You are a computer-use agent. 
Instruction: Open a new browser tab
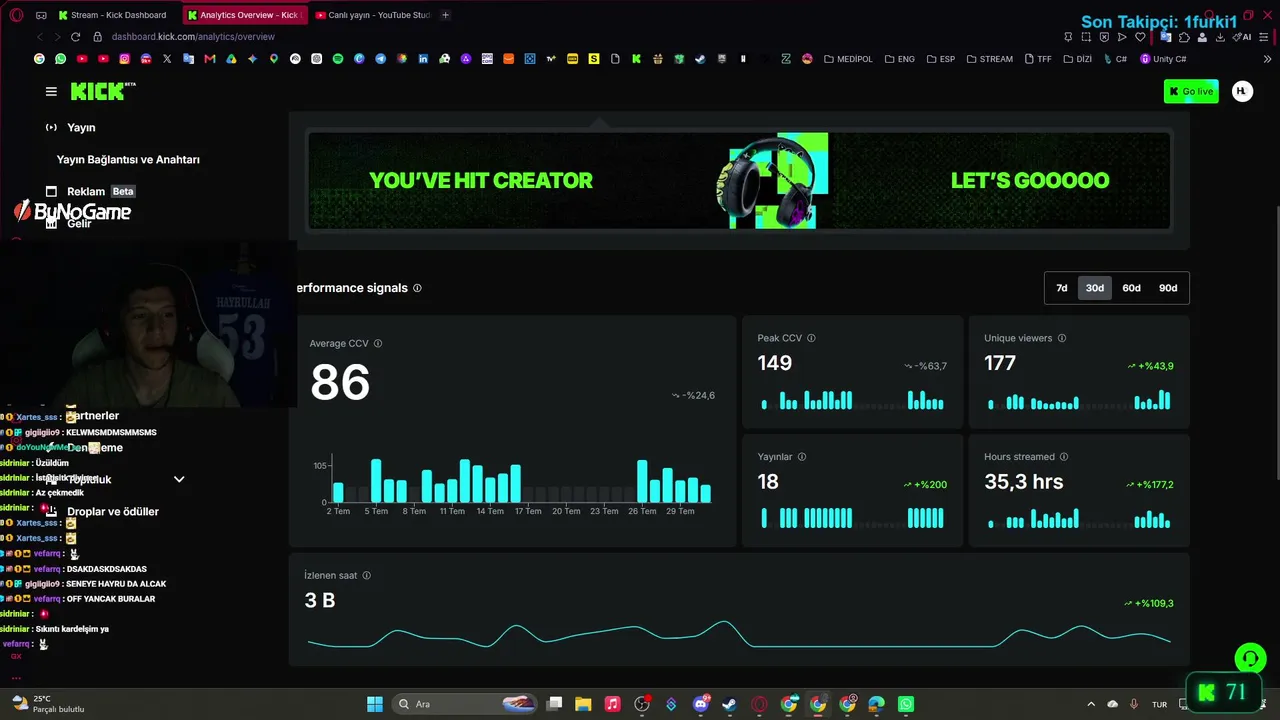(445, 15)
